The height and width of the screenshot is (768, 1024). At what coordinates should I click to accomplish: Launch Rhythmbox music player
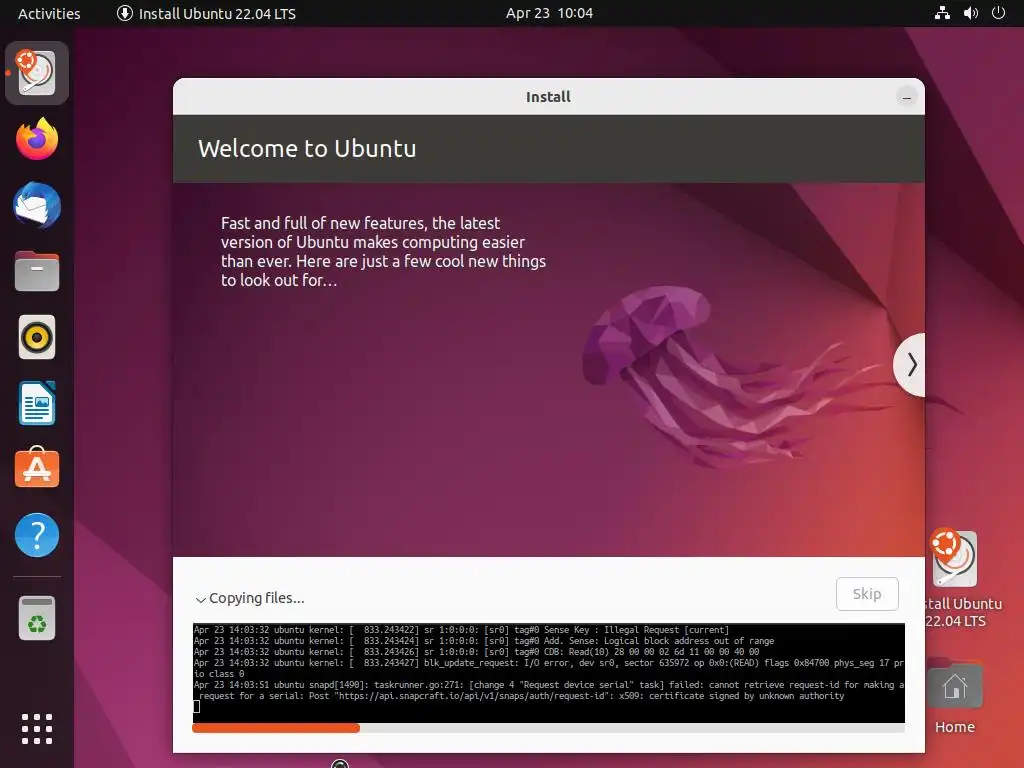tap(37, 338)
